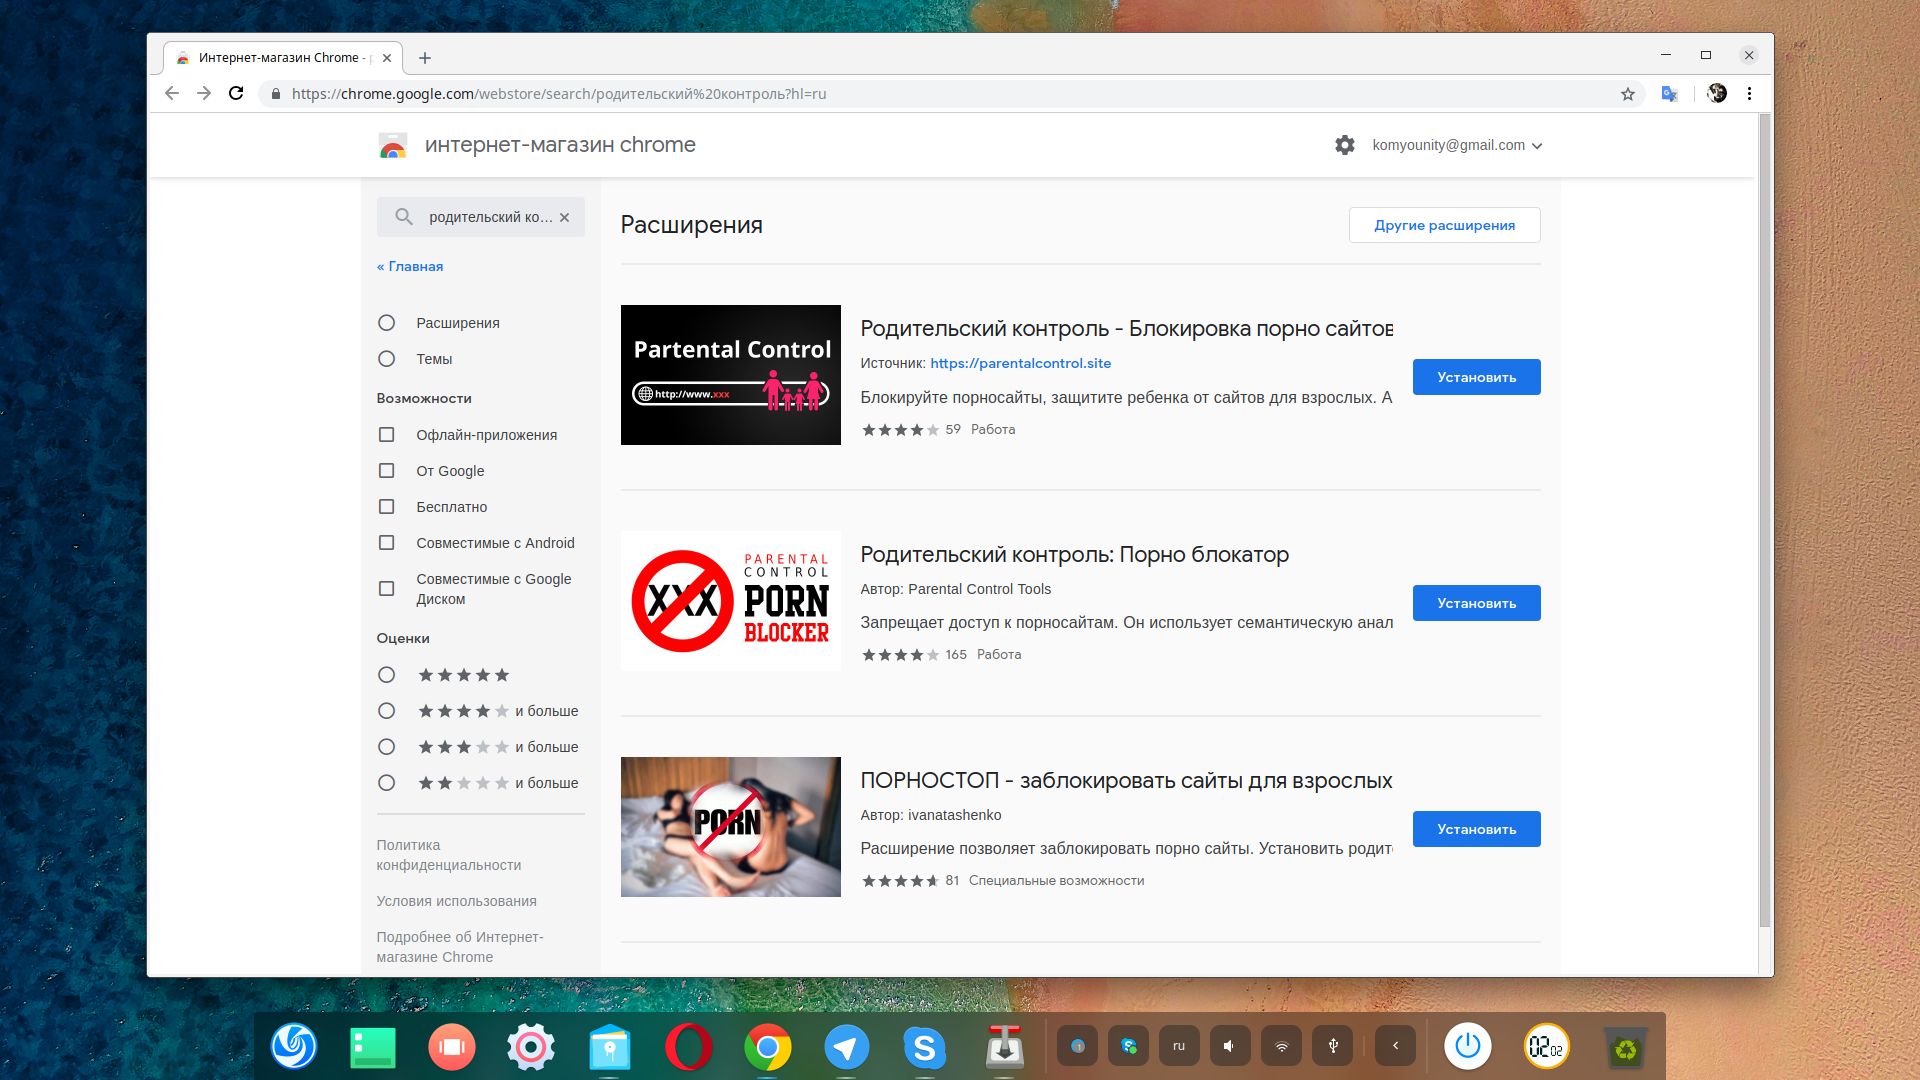Open the blue store bag dock app
Viewport: 1920px width, 1080px height.
pos(610,1047)
